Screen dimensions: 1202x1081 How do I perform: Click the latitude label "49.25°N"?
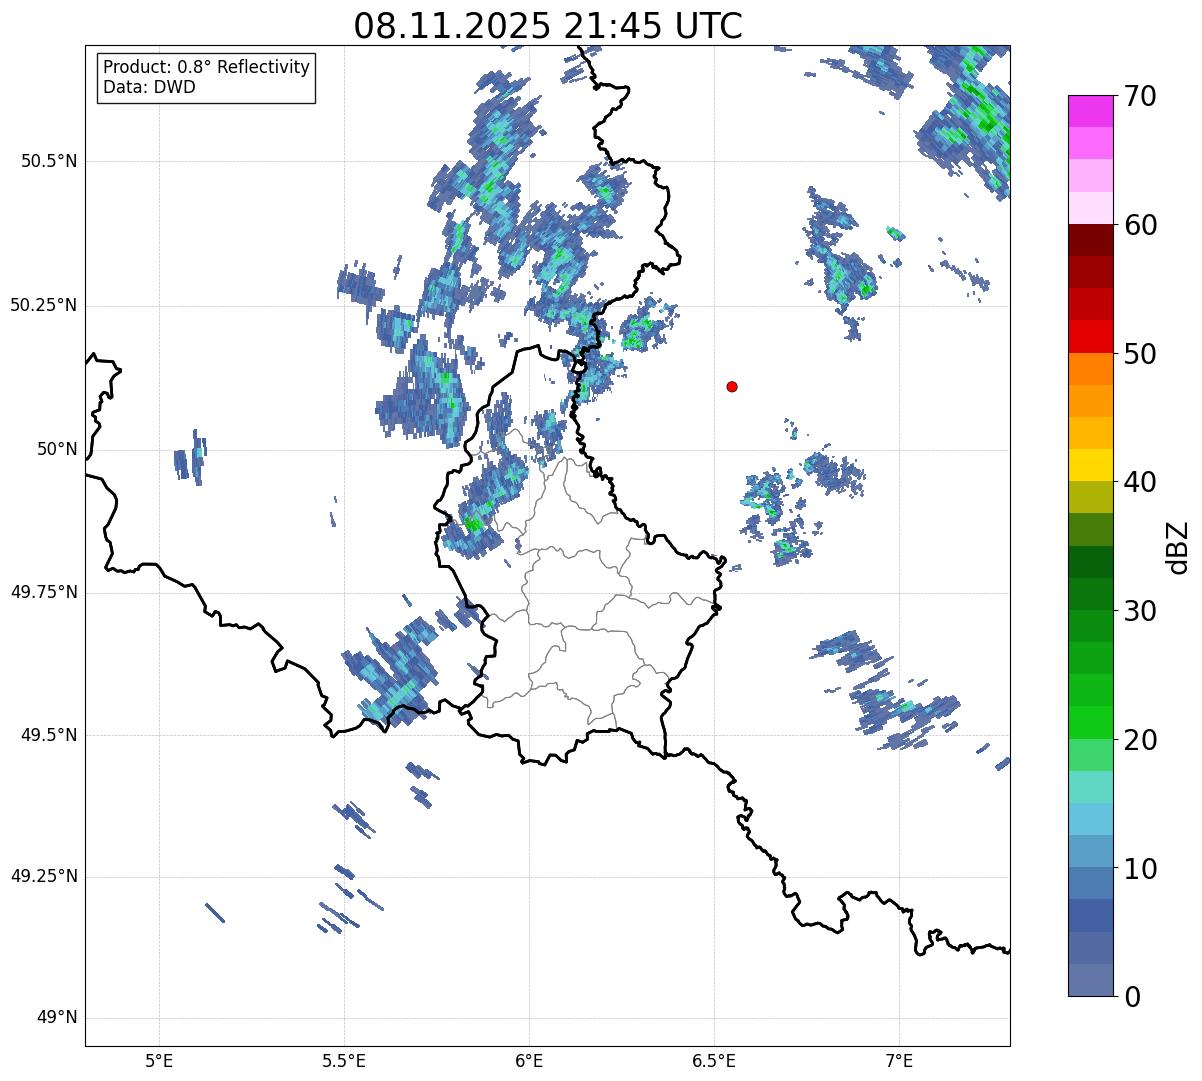pyautogui.click(x=44, y=876)
